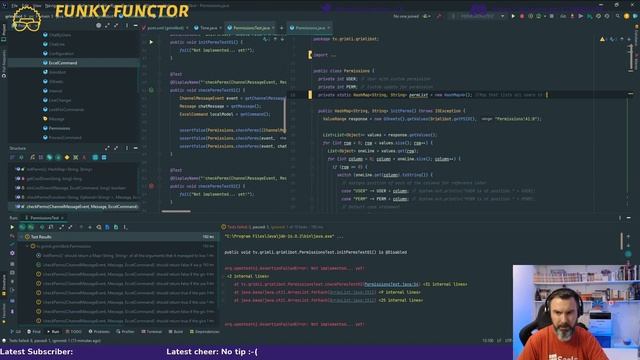The image size is (640, 360).
Task: Click the settings gear in Run side toolbar
Action: (12, 253)
